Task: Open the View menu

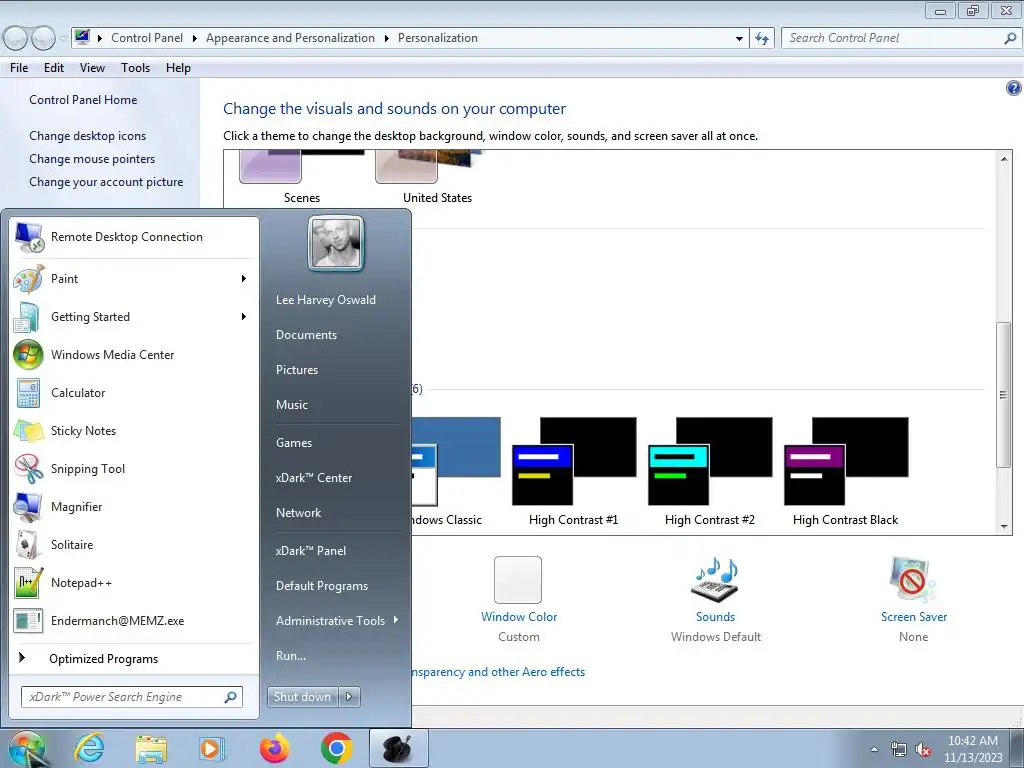Action: pyautogui.click(x=92, y=68)
